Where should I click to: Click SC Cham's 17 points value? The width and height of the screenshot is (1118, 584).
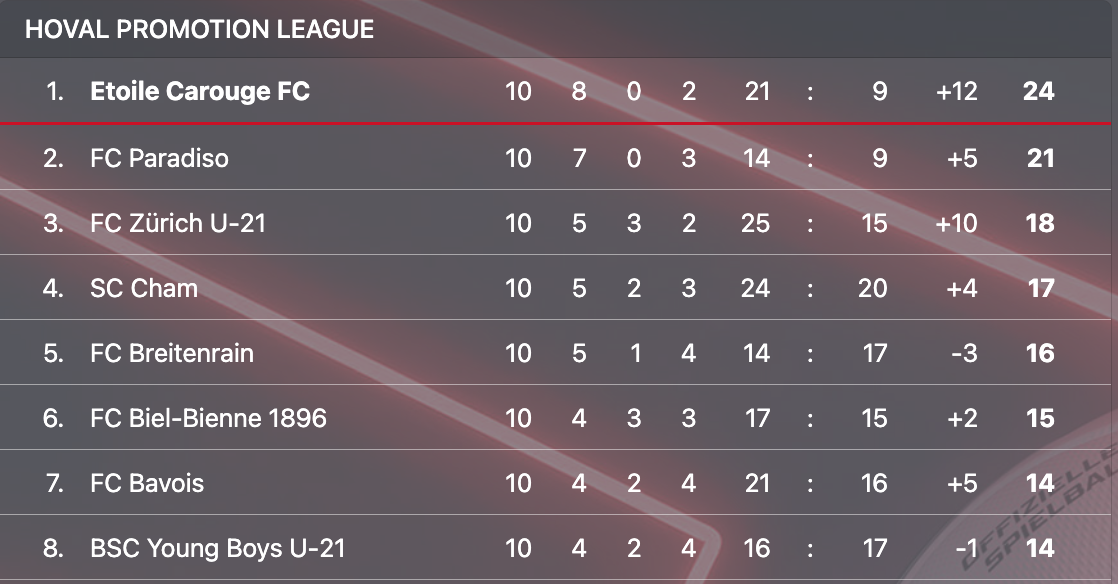pyautogui.click(x=1040, y=288)
